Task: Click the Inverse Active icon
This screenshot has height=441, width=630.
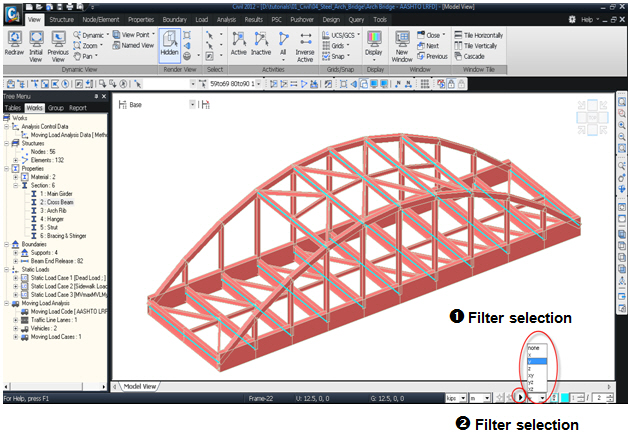Action: 304,44
